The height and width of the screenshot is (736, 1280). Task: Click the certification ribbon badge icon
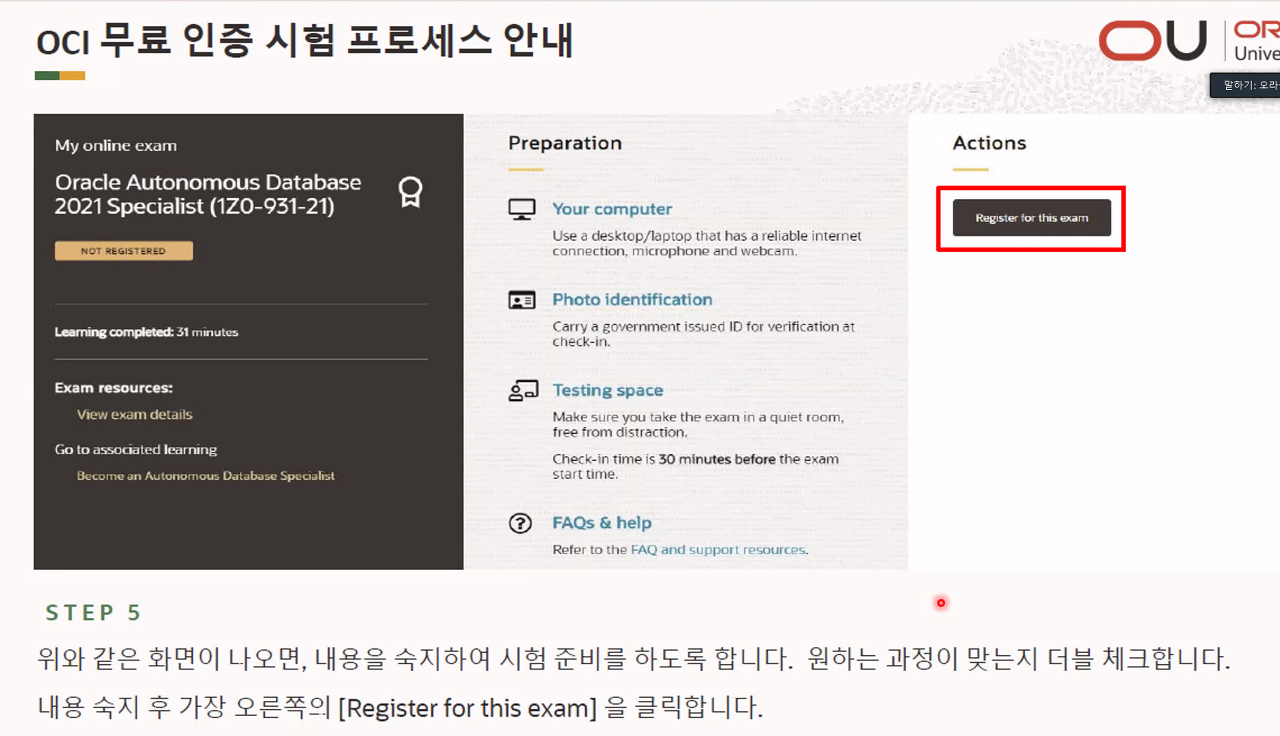pos(410,192)
